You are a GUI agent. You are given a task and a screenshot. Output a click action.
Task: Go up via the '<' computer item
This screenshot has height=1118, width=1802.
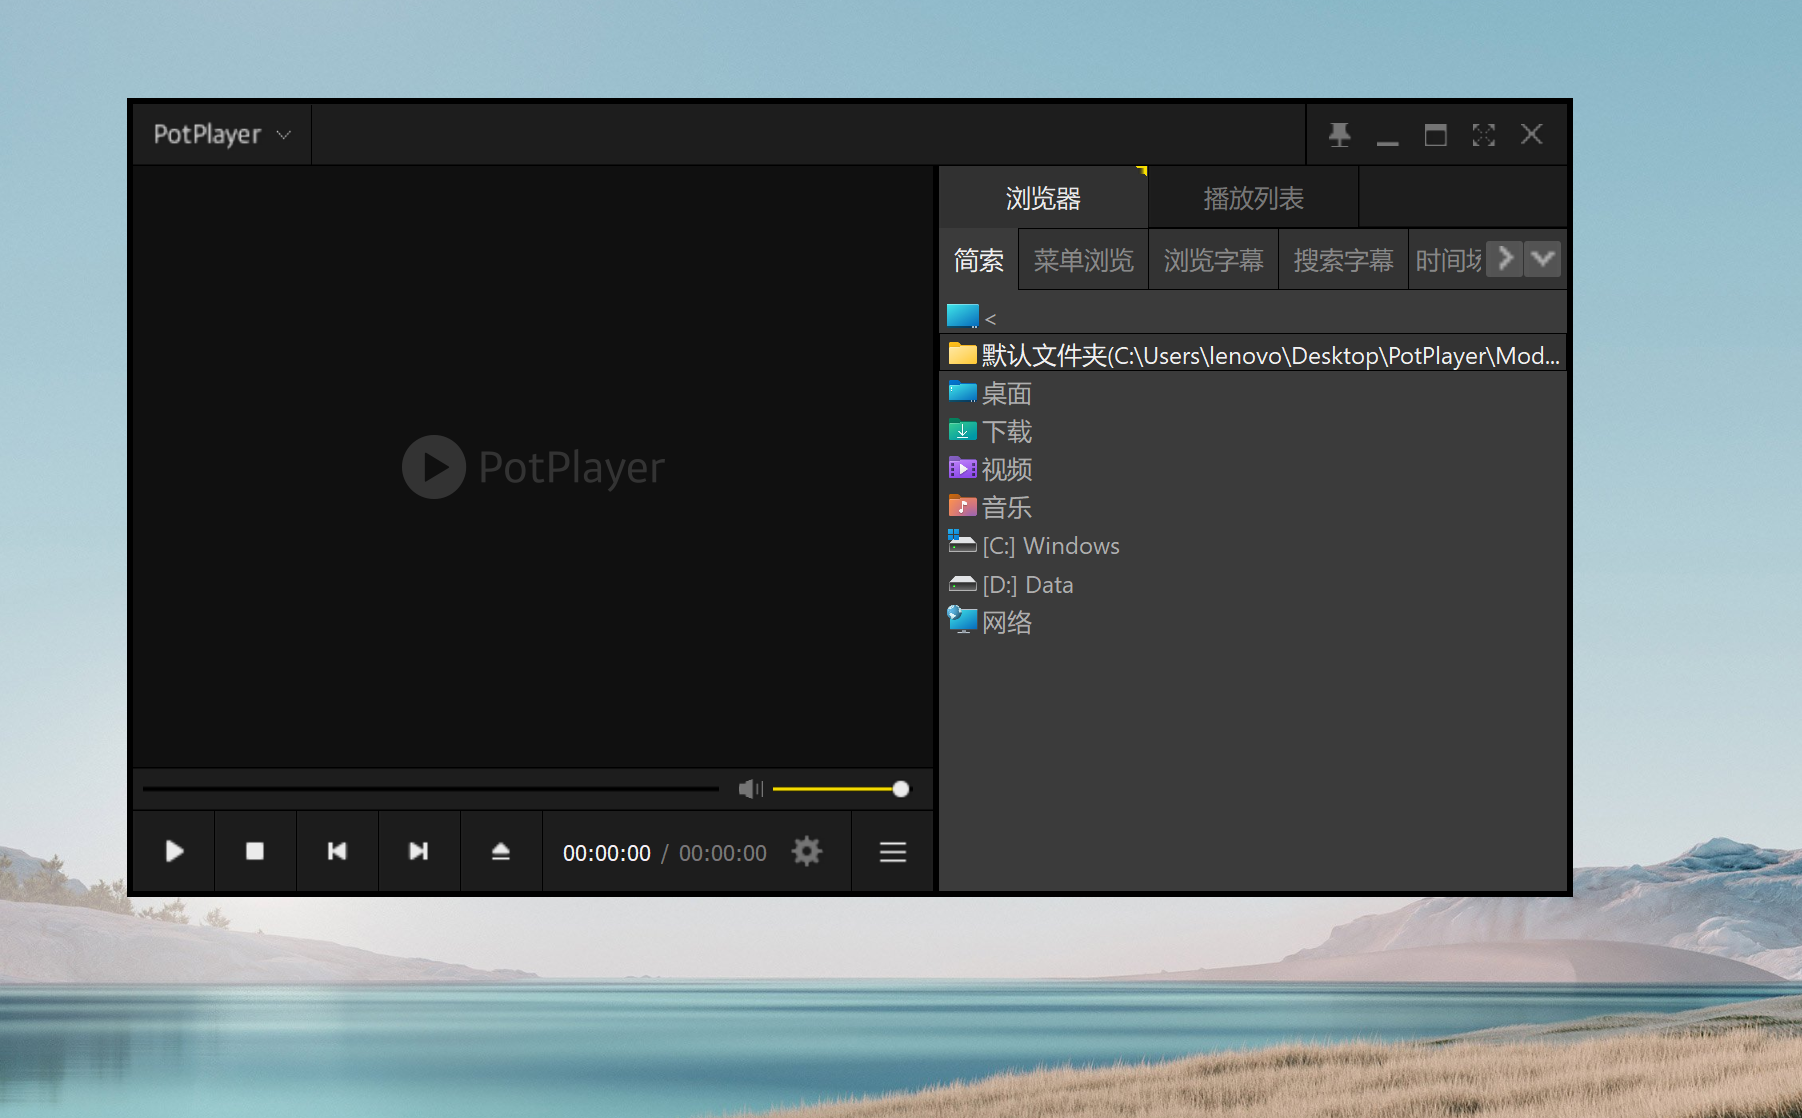pyautogui.click(x=1253, y=318)
